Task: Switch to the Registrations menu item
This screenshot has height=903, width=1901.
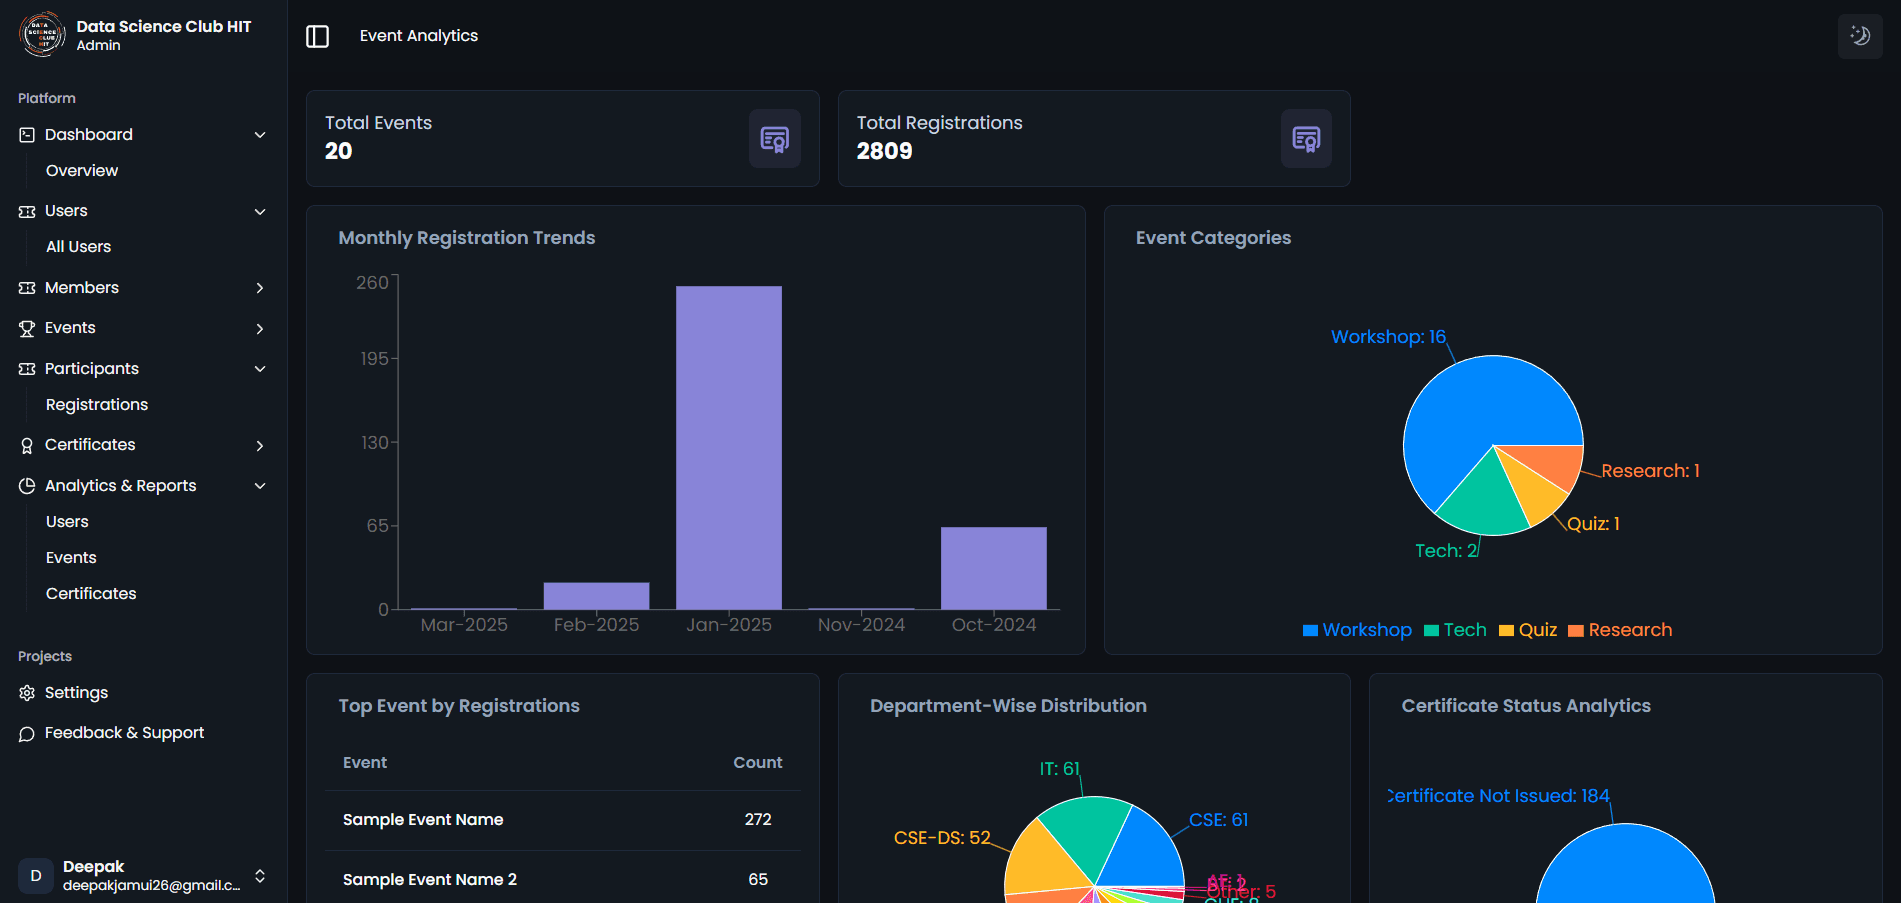Action: (97, 404)
